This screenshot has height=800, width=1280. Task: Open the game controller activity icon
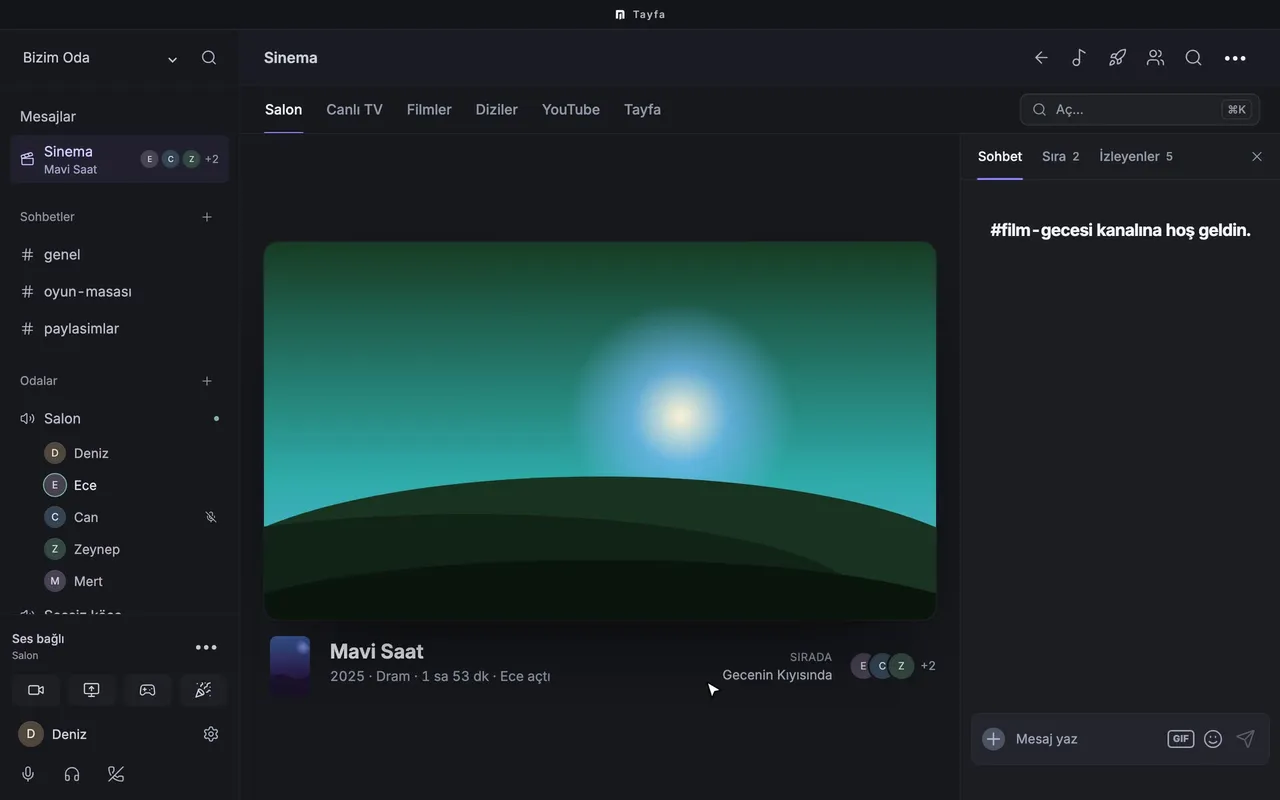(147, 690)
